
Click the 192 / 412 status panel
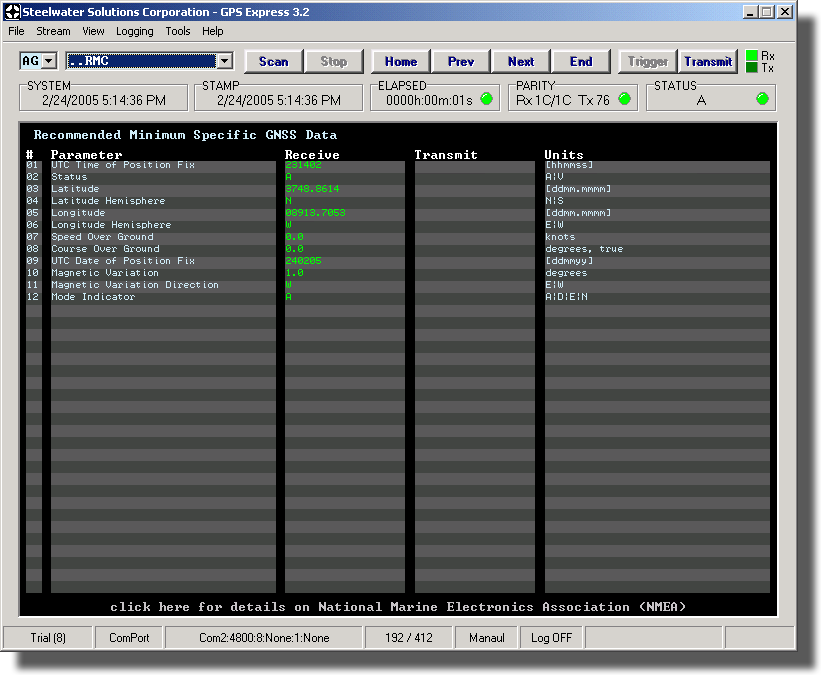pyautogui.click(x=408, y=638)
